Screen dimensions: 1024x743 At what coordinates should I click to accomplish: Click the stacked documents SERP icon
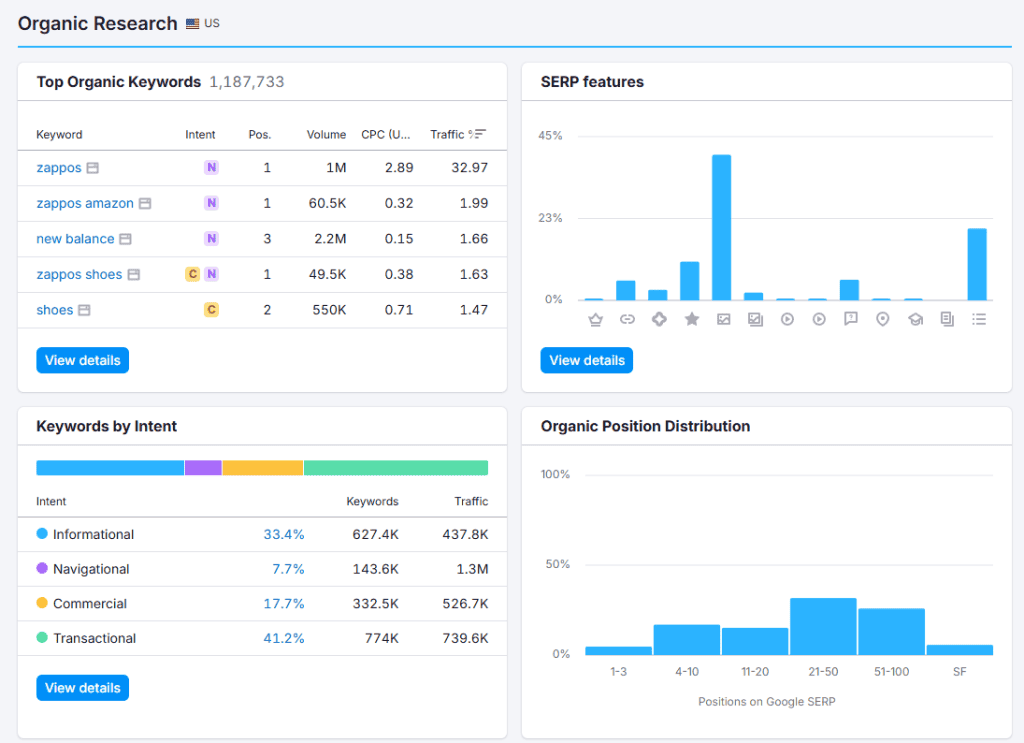947,319
